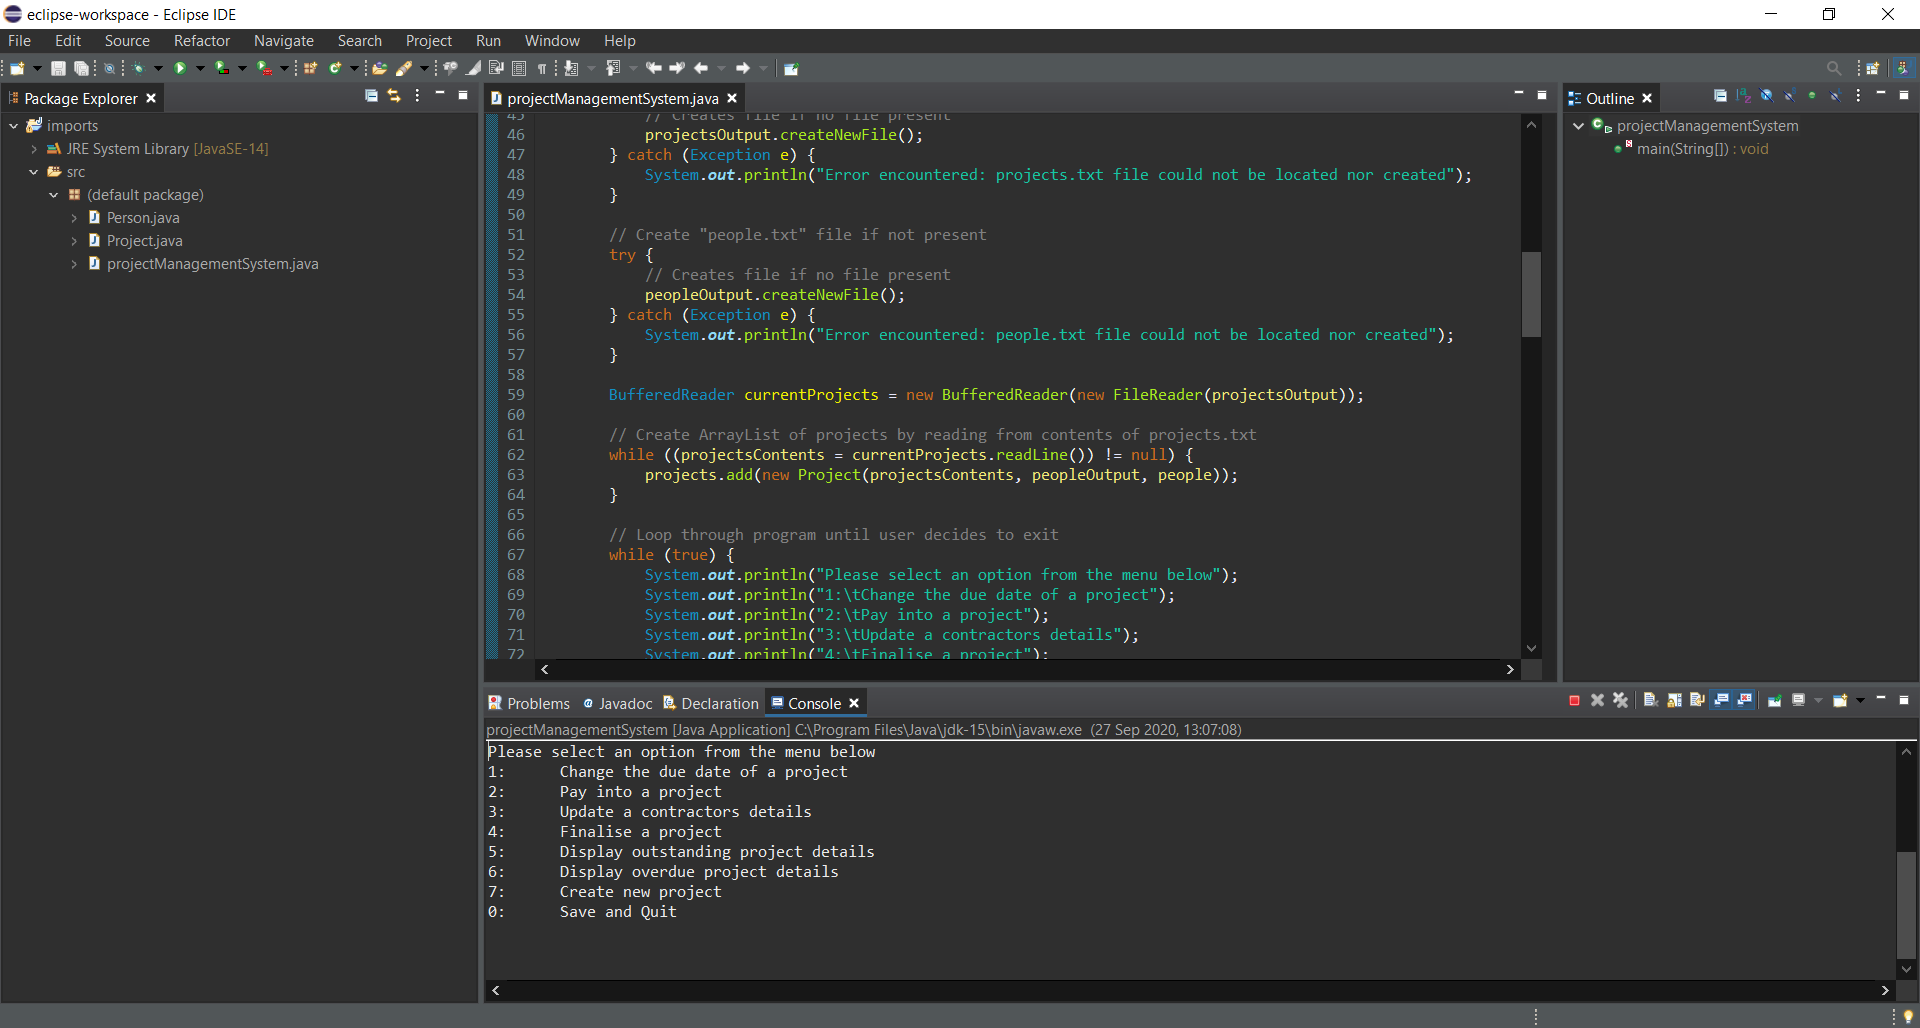Toggle Hide Static Members in Outline

1789,96
